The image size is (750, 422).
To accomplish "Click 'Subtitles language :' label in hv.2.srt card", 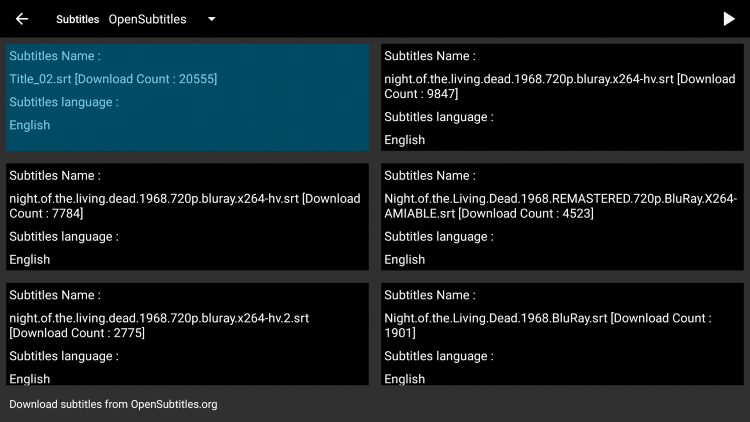I will point(64,356).
